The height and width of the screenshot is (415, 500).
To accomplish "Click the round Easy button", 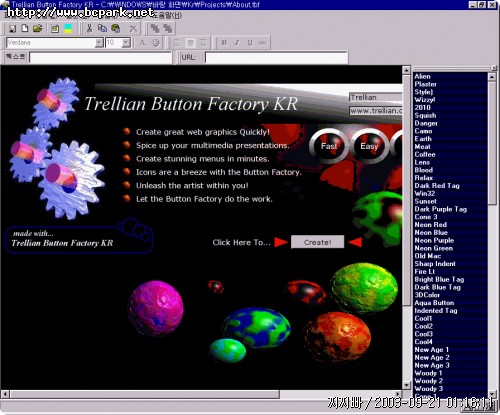I will [369, 146].
